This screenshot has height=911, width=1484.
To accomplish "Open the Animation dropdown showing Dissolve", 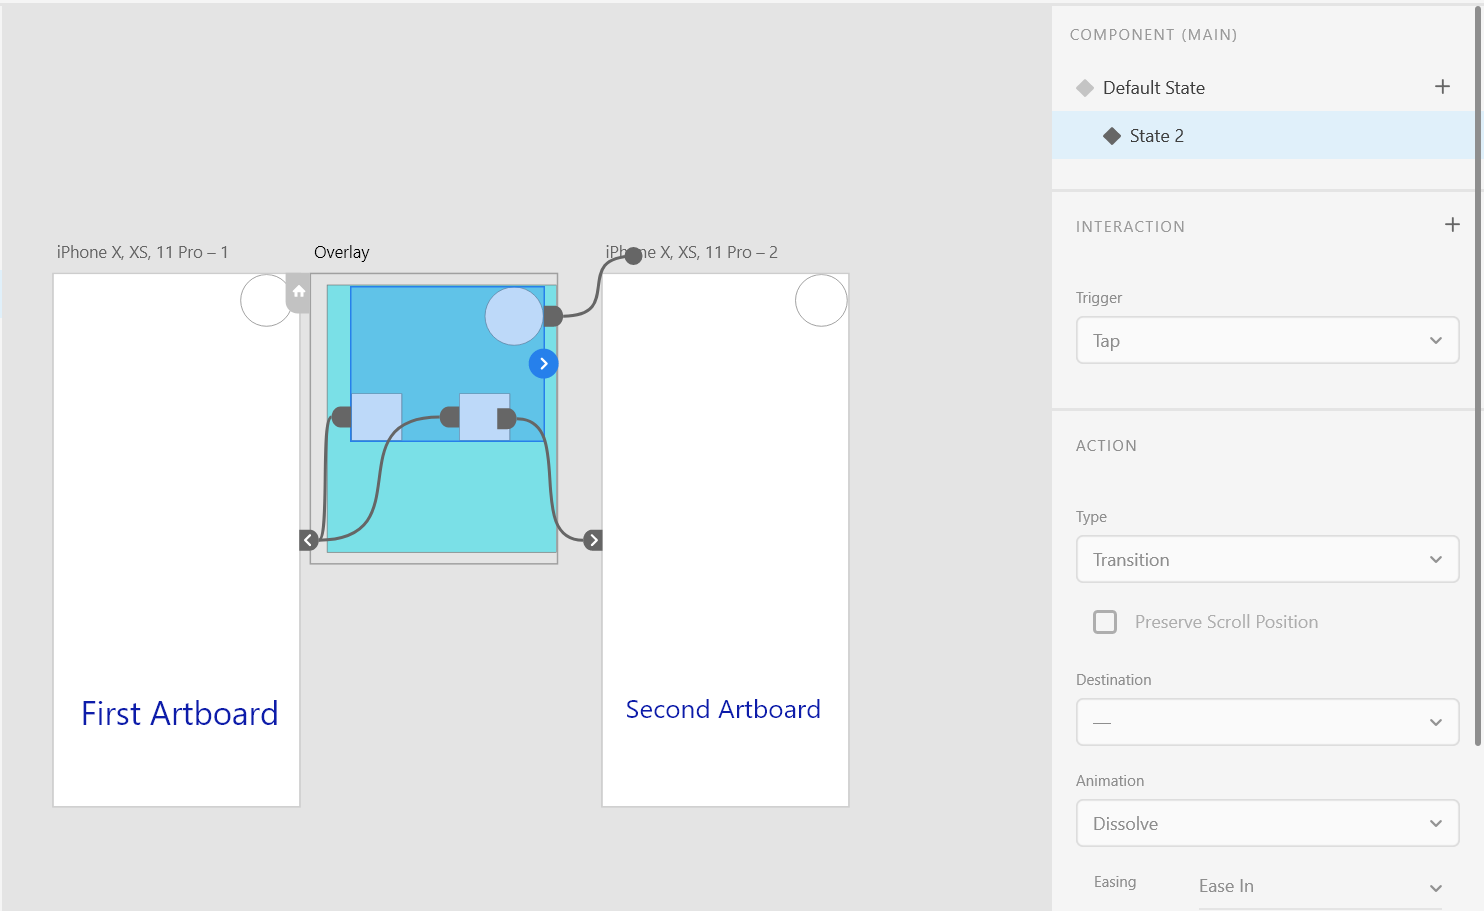I will (x=1267, y=823).
